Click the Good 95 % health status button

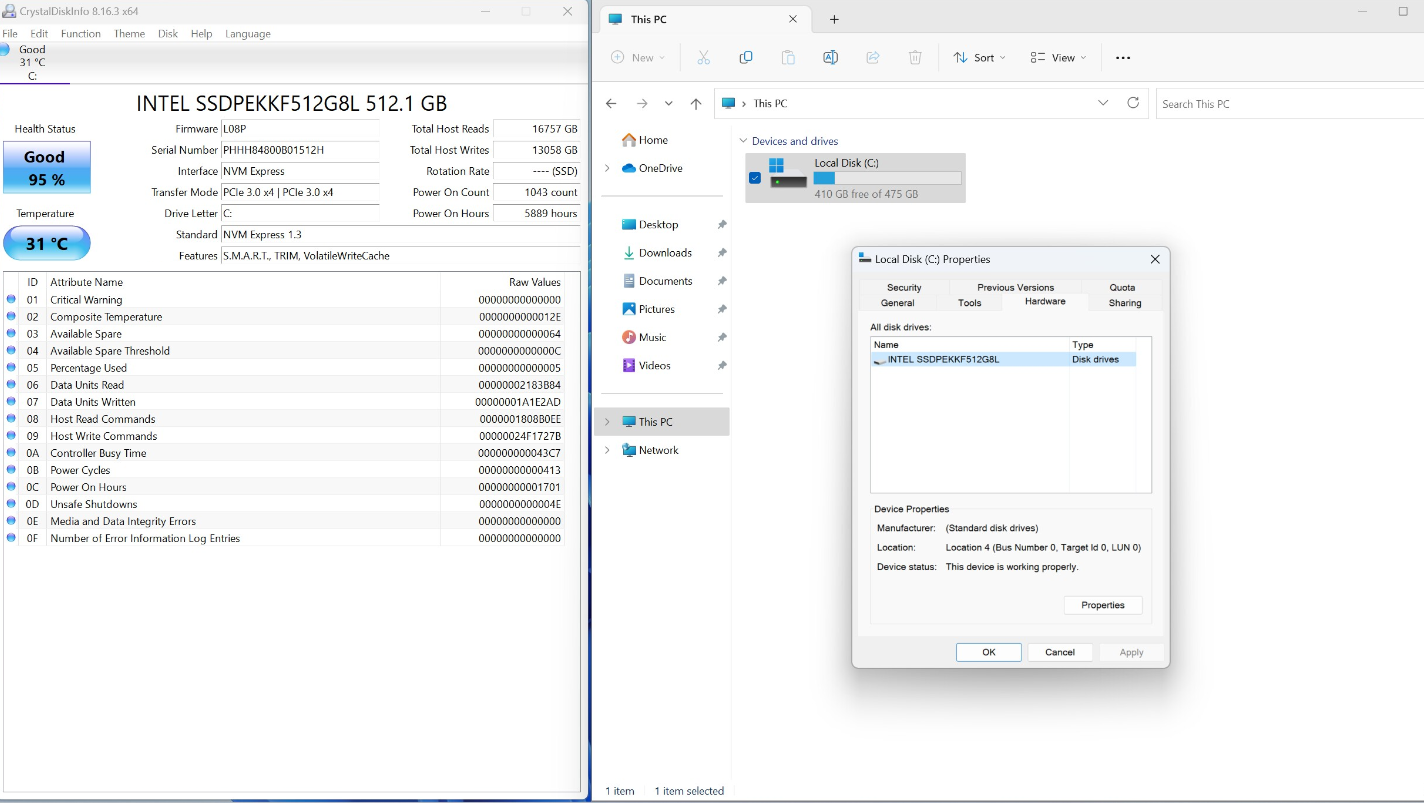[46, 167]
